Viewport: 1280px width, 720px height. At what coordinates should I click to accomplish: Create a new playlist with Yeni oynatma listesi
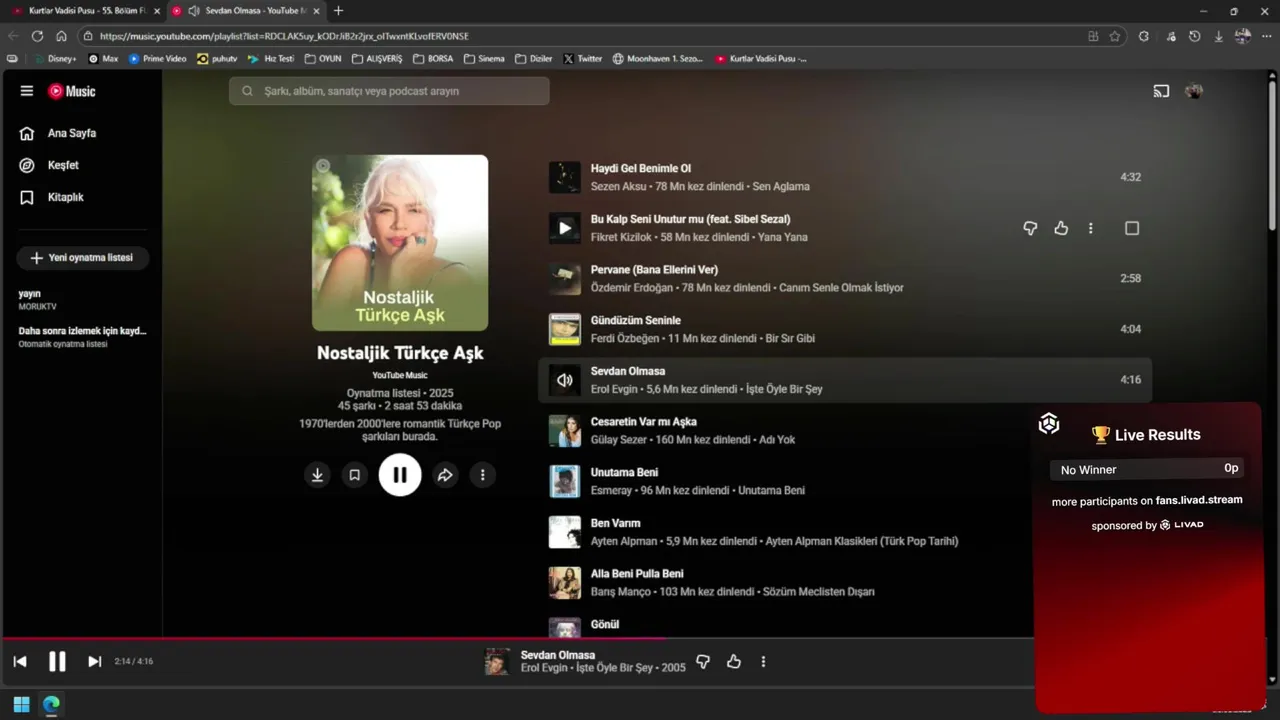82,258
